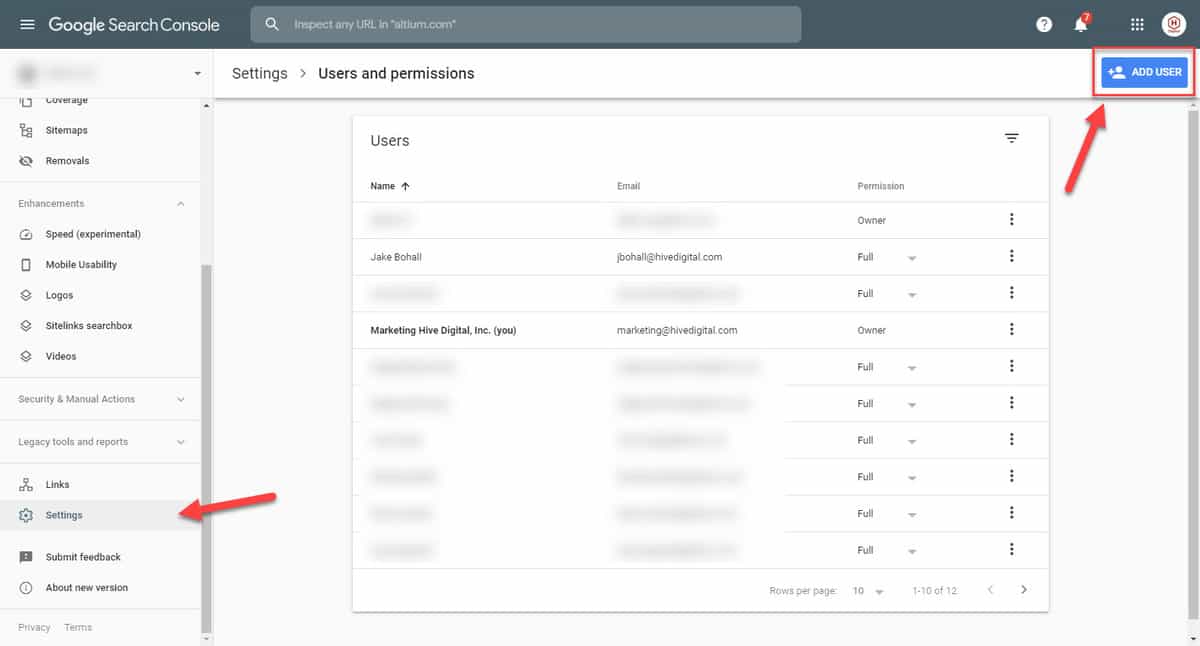Viewport: 1200px width, 646px height.
Task: Open the account profile avatar
Action: click(1173, 25)
